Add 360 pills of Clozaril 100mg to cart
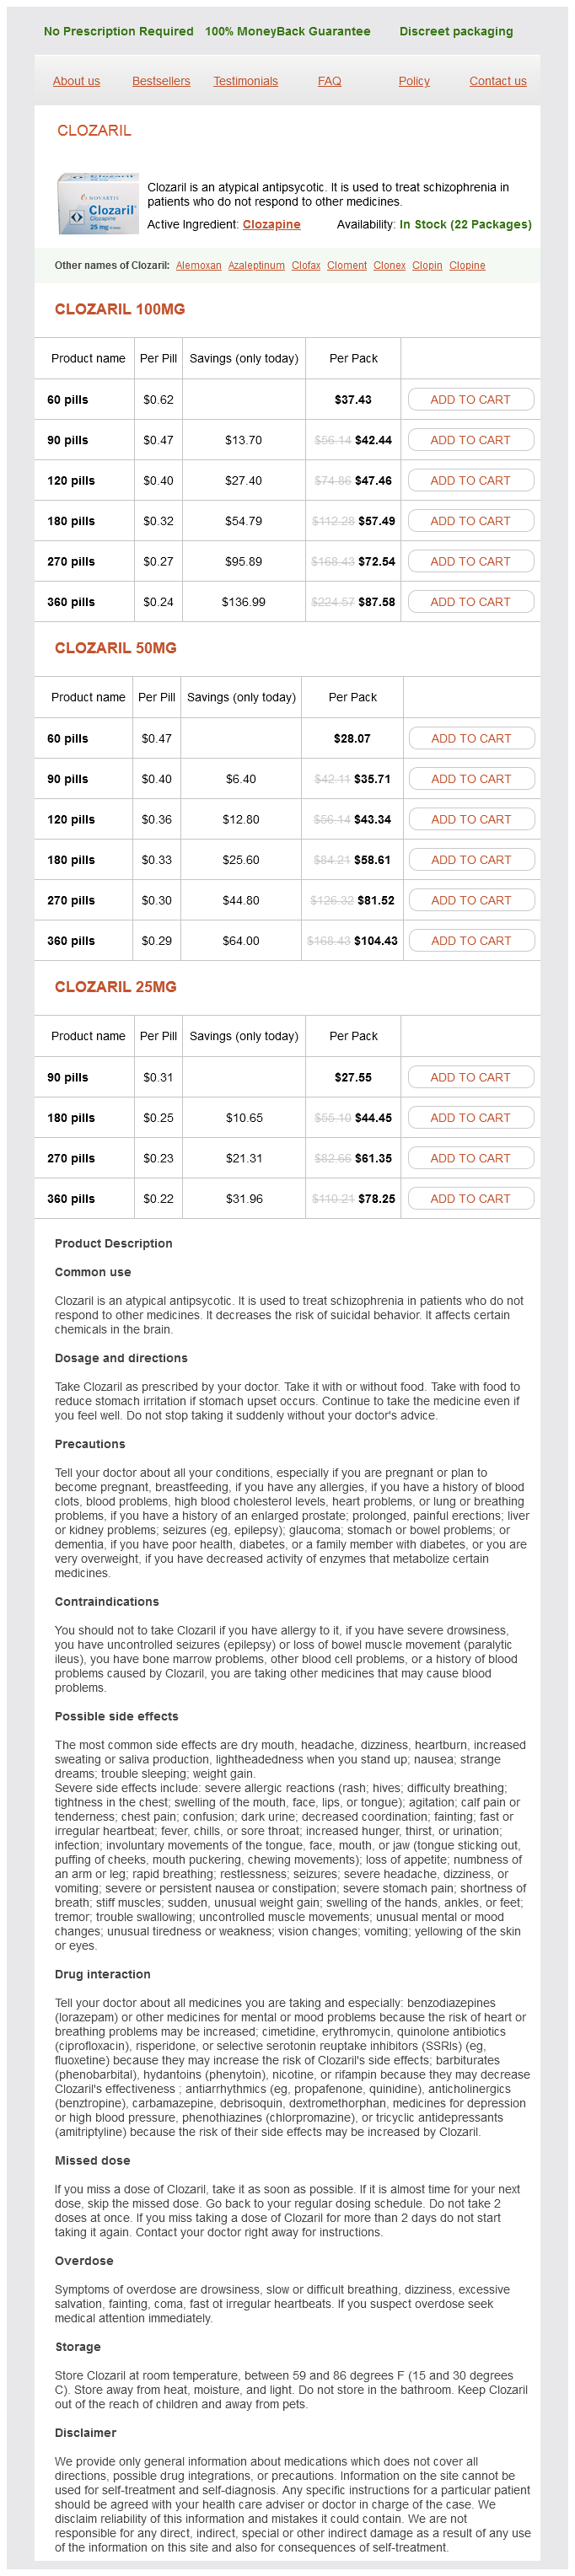This screenshot has width=575, height=2576. (470, 602)
